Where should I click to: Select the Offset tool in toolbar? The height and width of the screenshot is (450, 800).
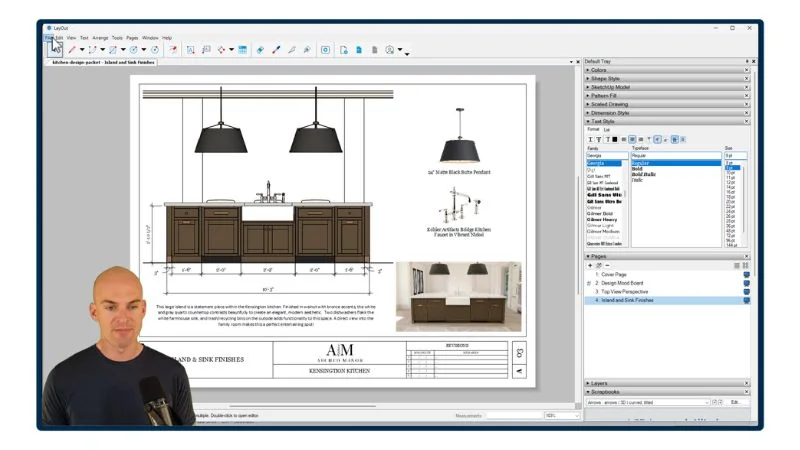[x=173, y=50]
